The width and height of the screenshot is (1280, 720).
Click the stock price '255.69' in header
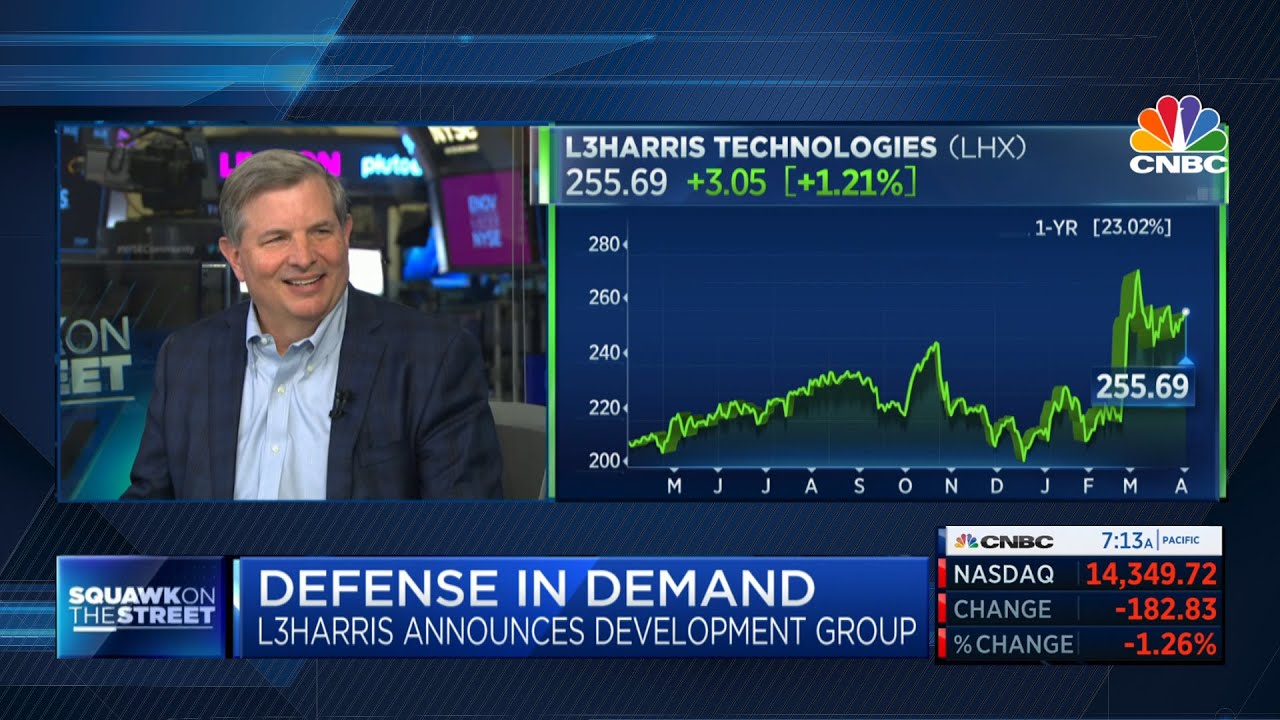pos(616,183)
